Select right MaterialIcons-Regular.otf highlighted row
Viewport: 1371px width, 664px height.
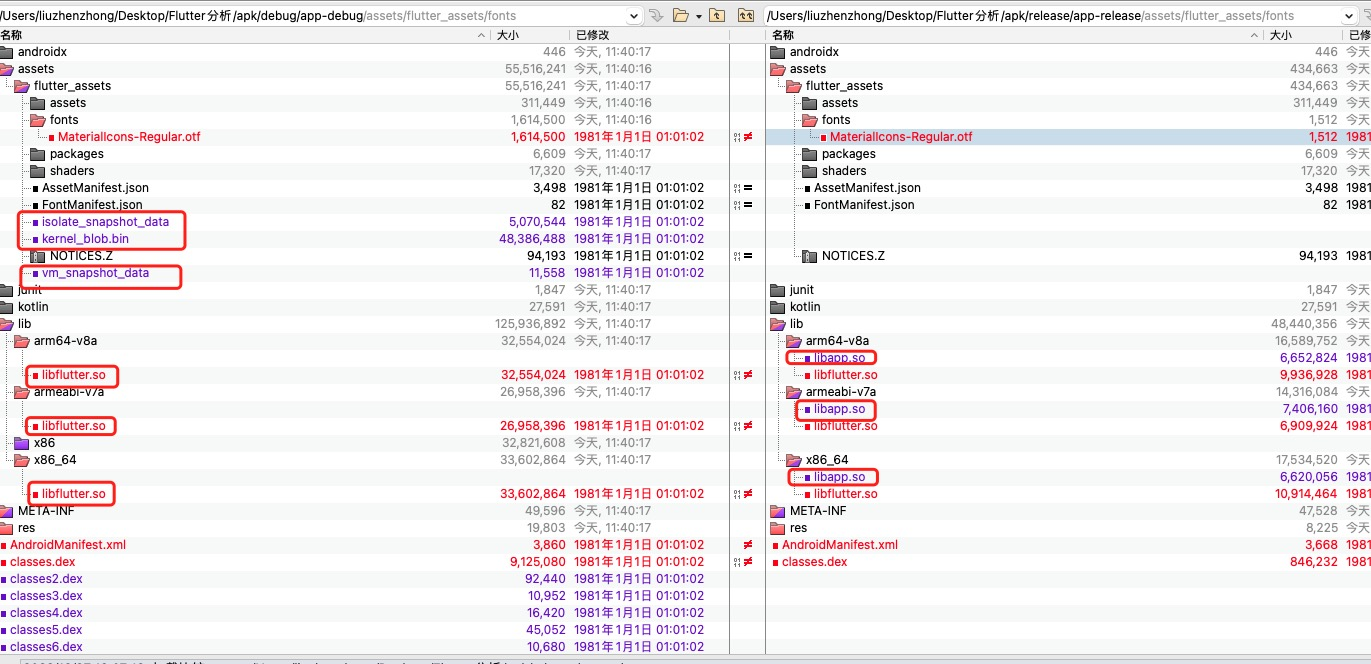tap(1068, 137)
